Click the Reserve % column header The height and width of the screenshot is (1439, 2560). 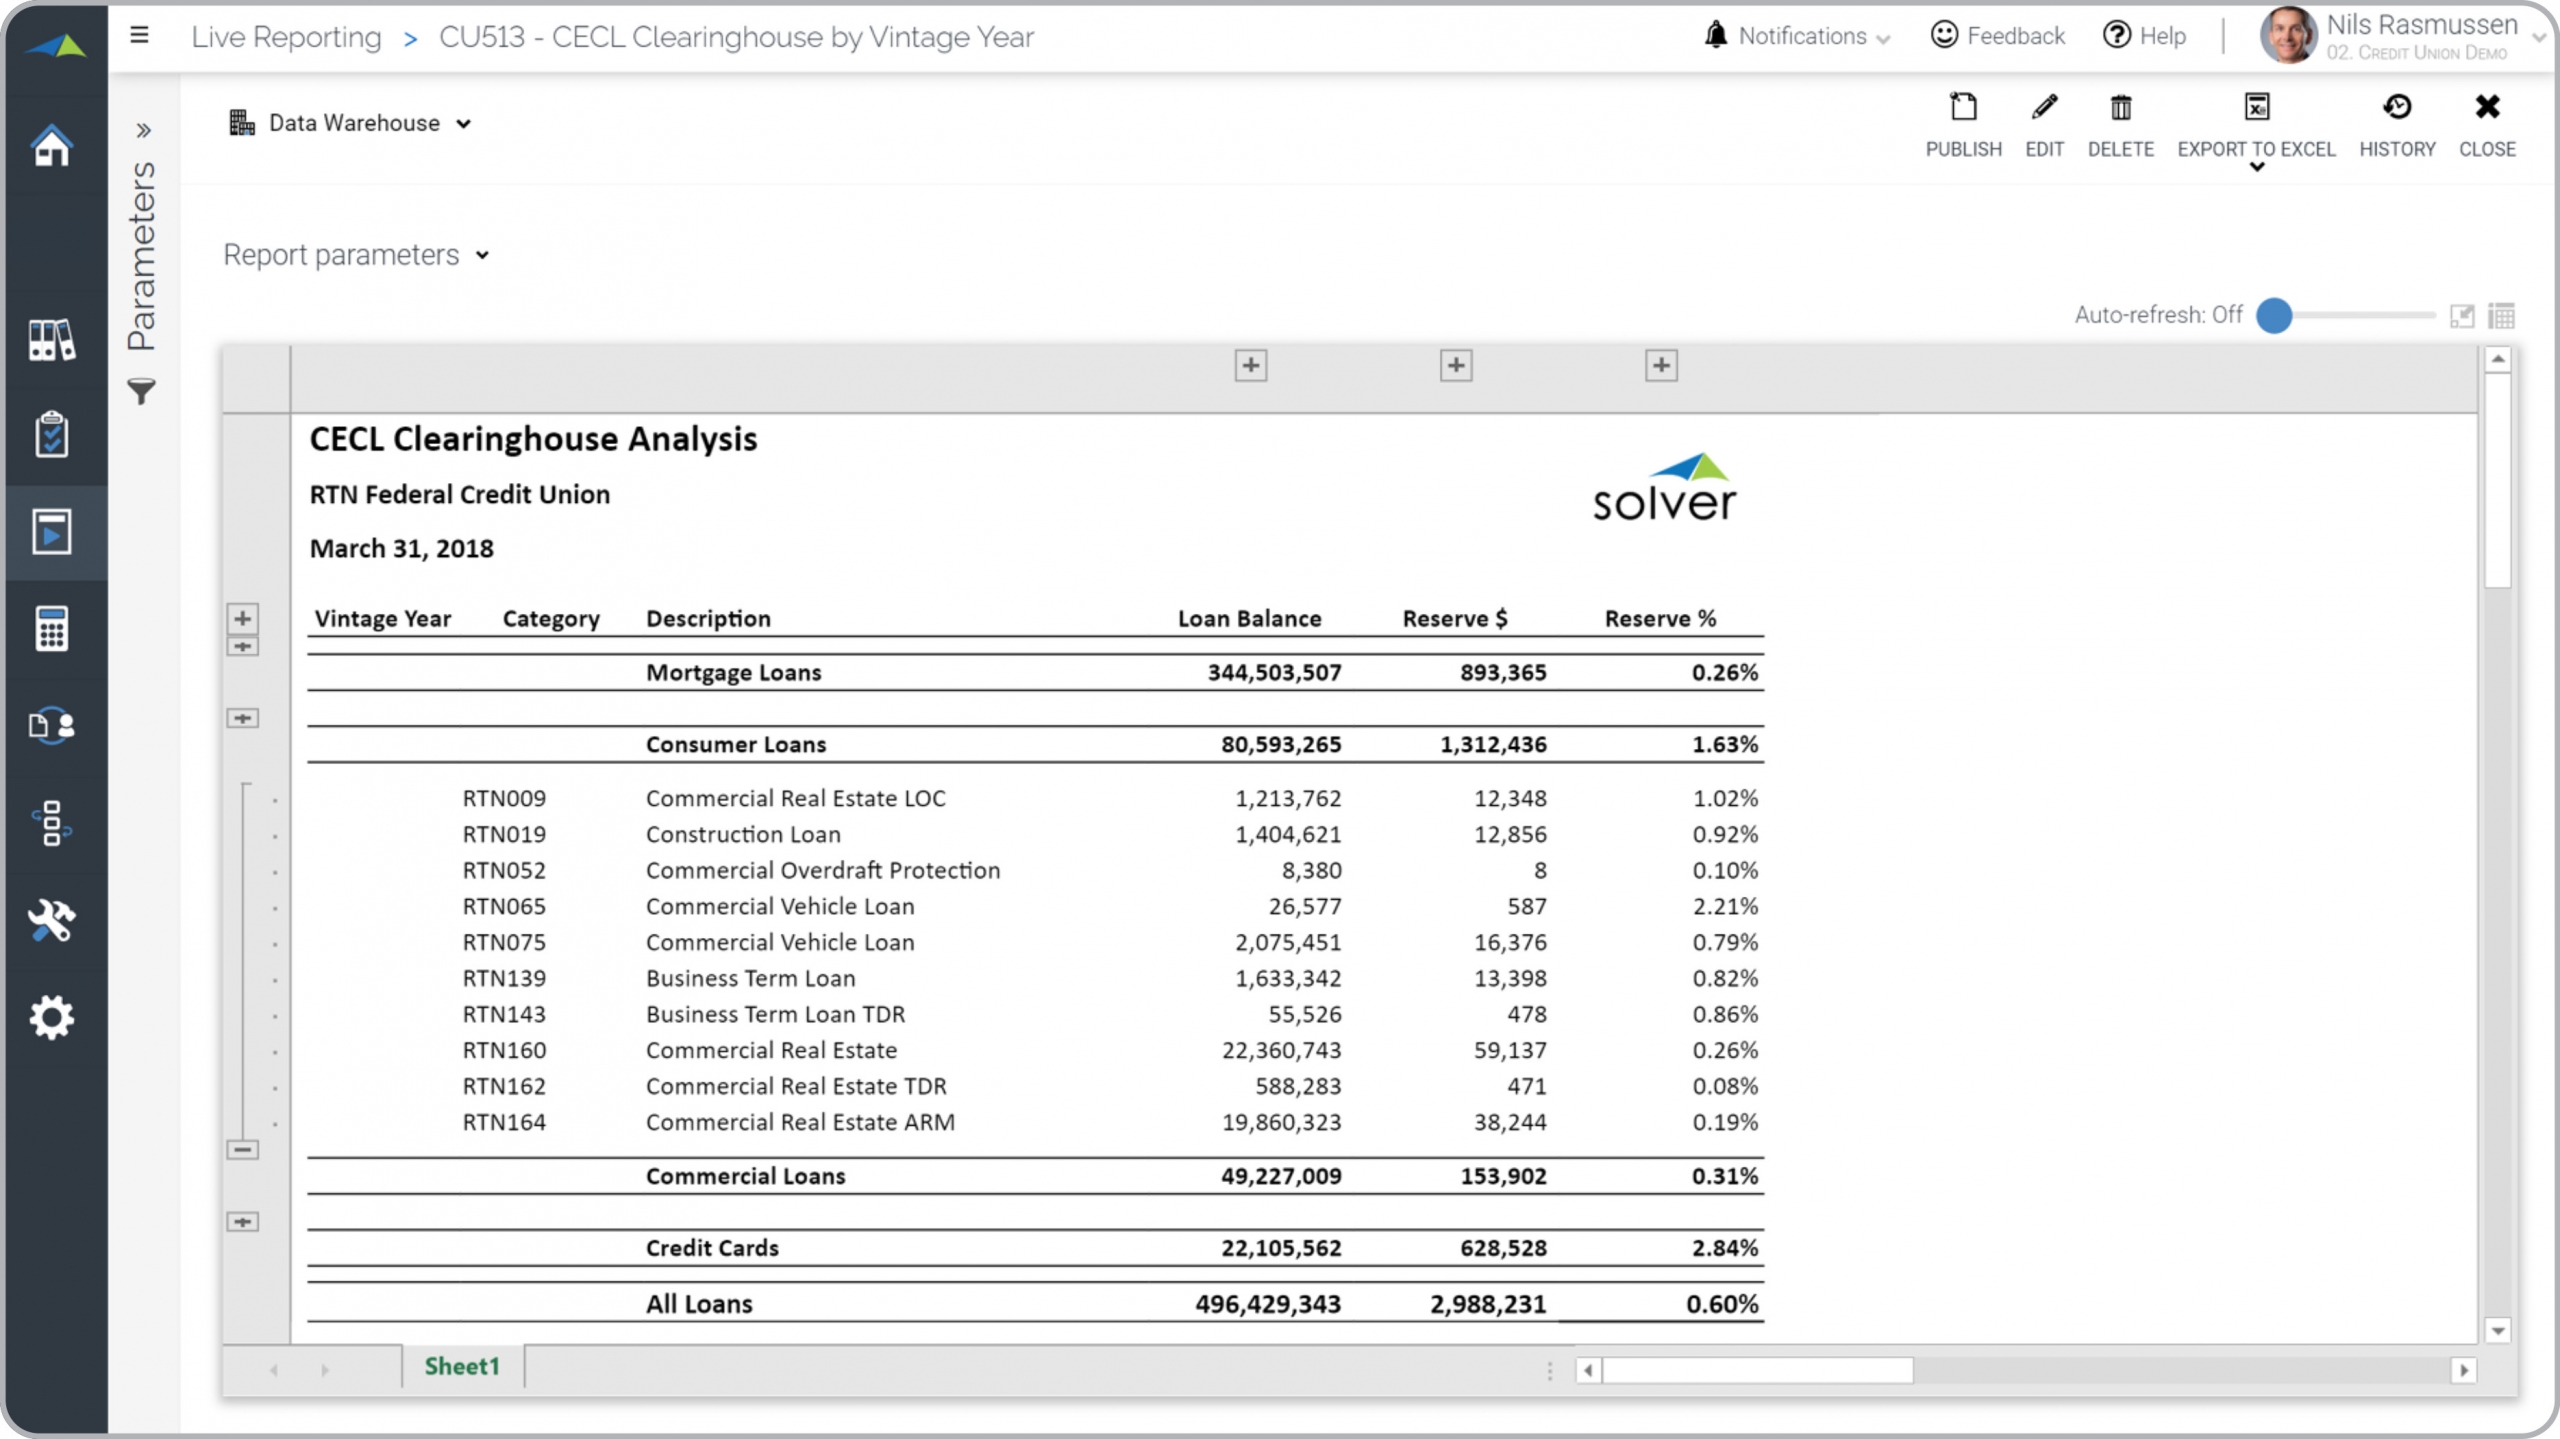[x=1660, y=619]
